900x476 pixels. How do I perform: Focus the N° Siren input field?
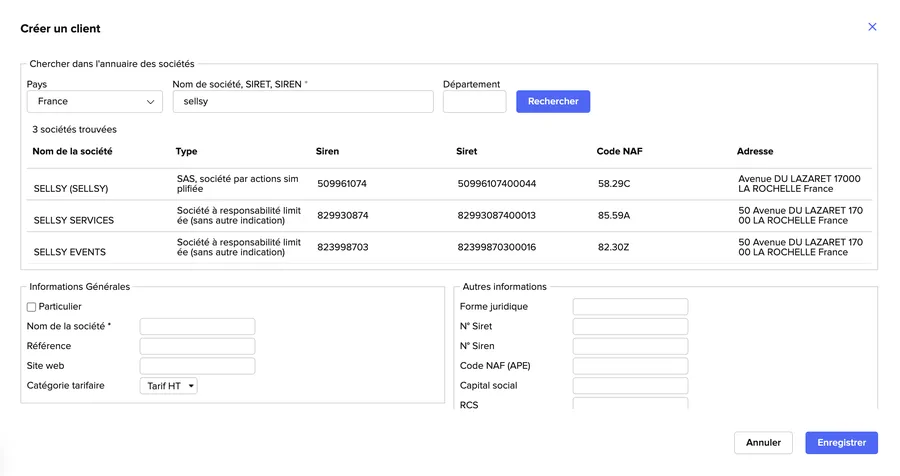point(630,346)
